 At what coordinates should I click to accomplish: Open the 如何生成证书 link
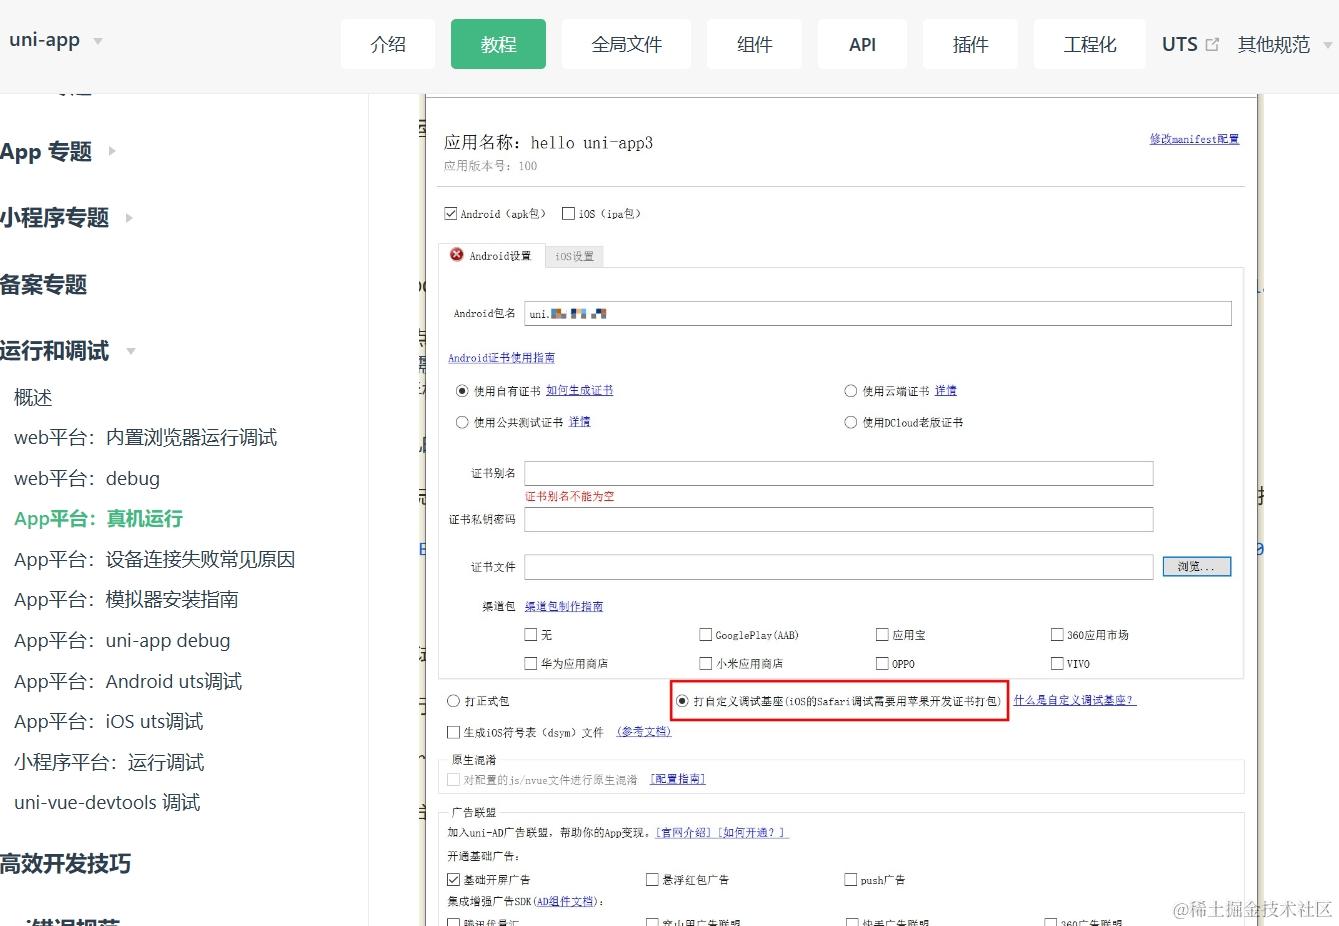click(580, 391)
